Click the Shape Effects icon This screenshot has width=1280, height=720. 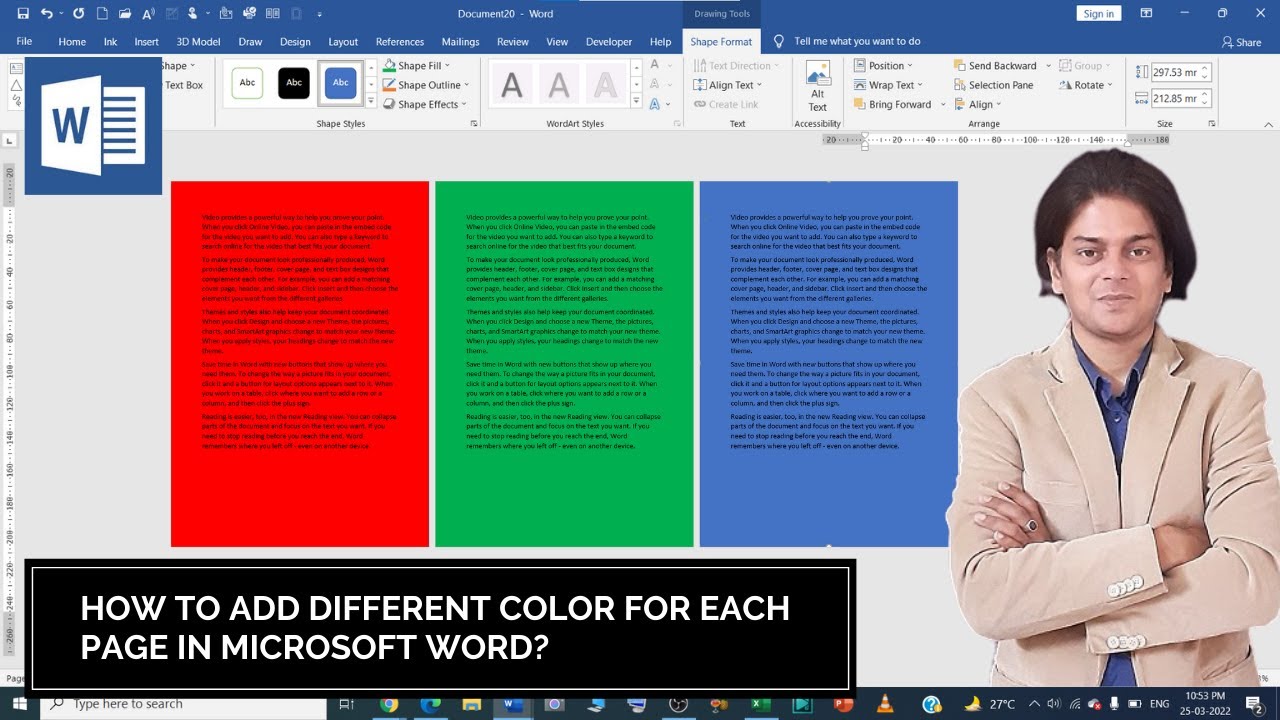click(x=389, y=104)
